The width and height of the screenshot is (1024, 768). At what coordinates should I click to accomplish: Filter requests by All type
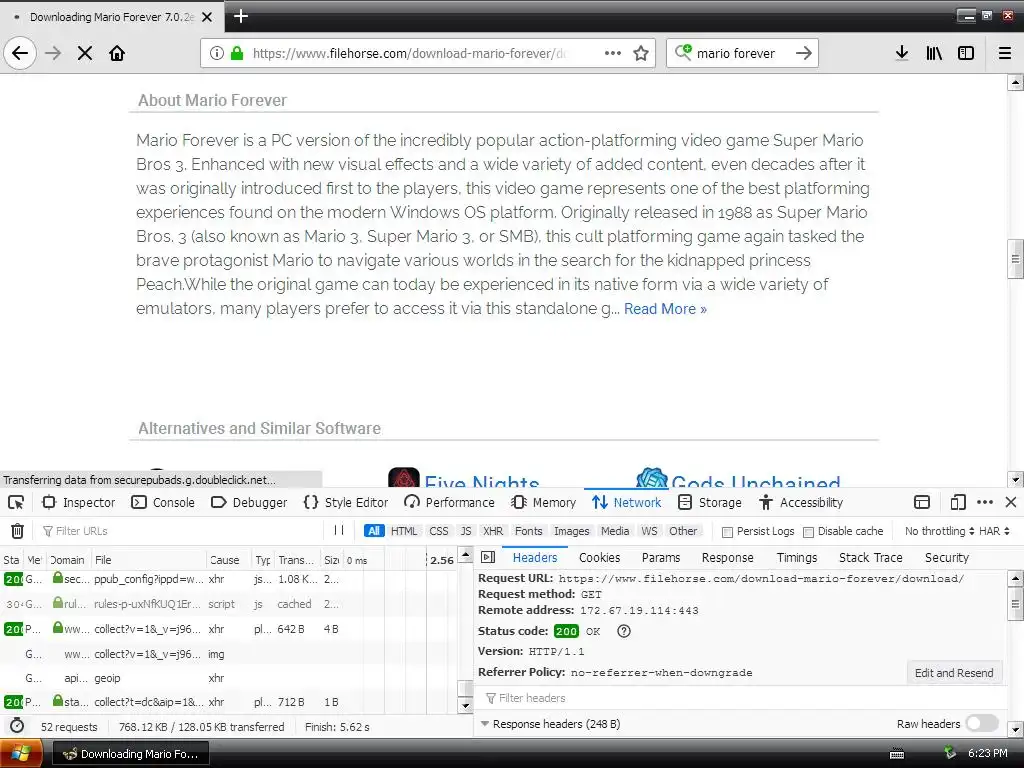coord(374,531)
